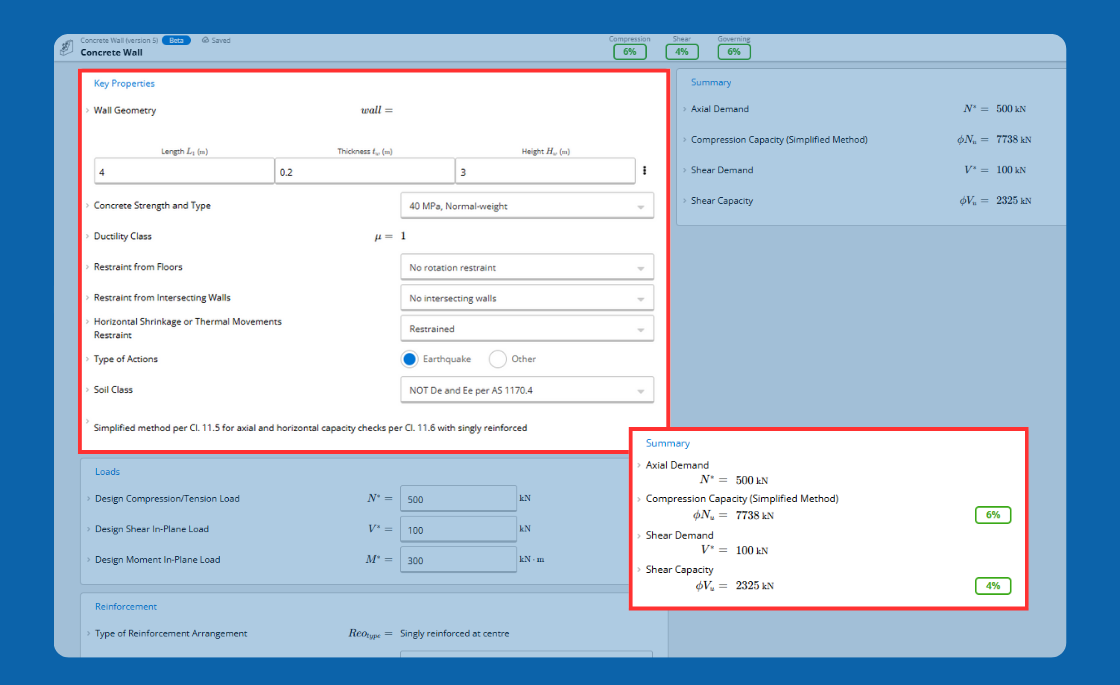Click the Height Hw input field
This screenshot has width=1120, height=685.
pyautogui.click(x=546, y=171)
